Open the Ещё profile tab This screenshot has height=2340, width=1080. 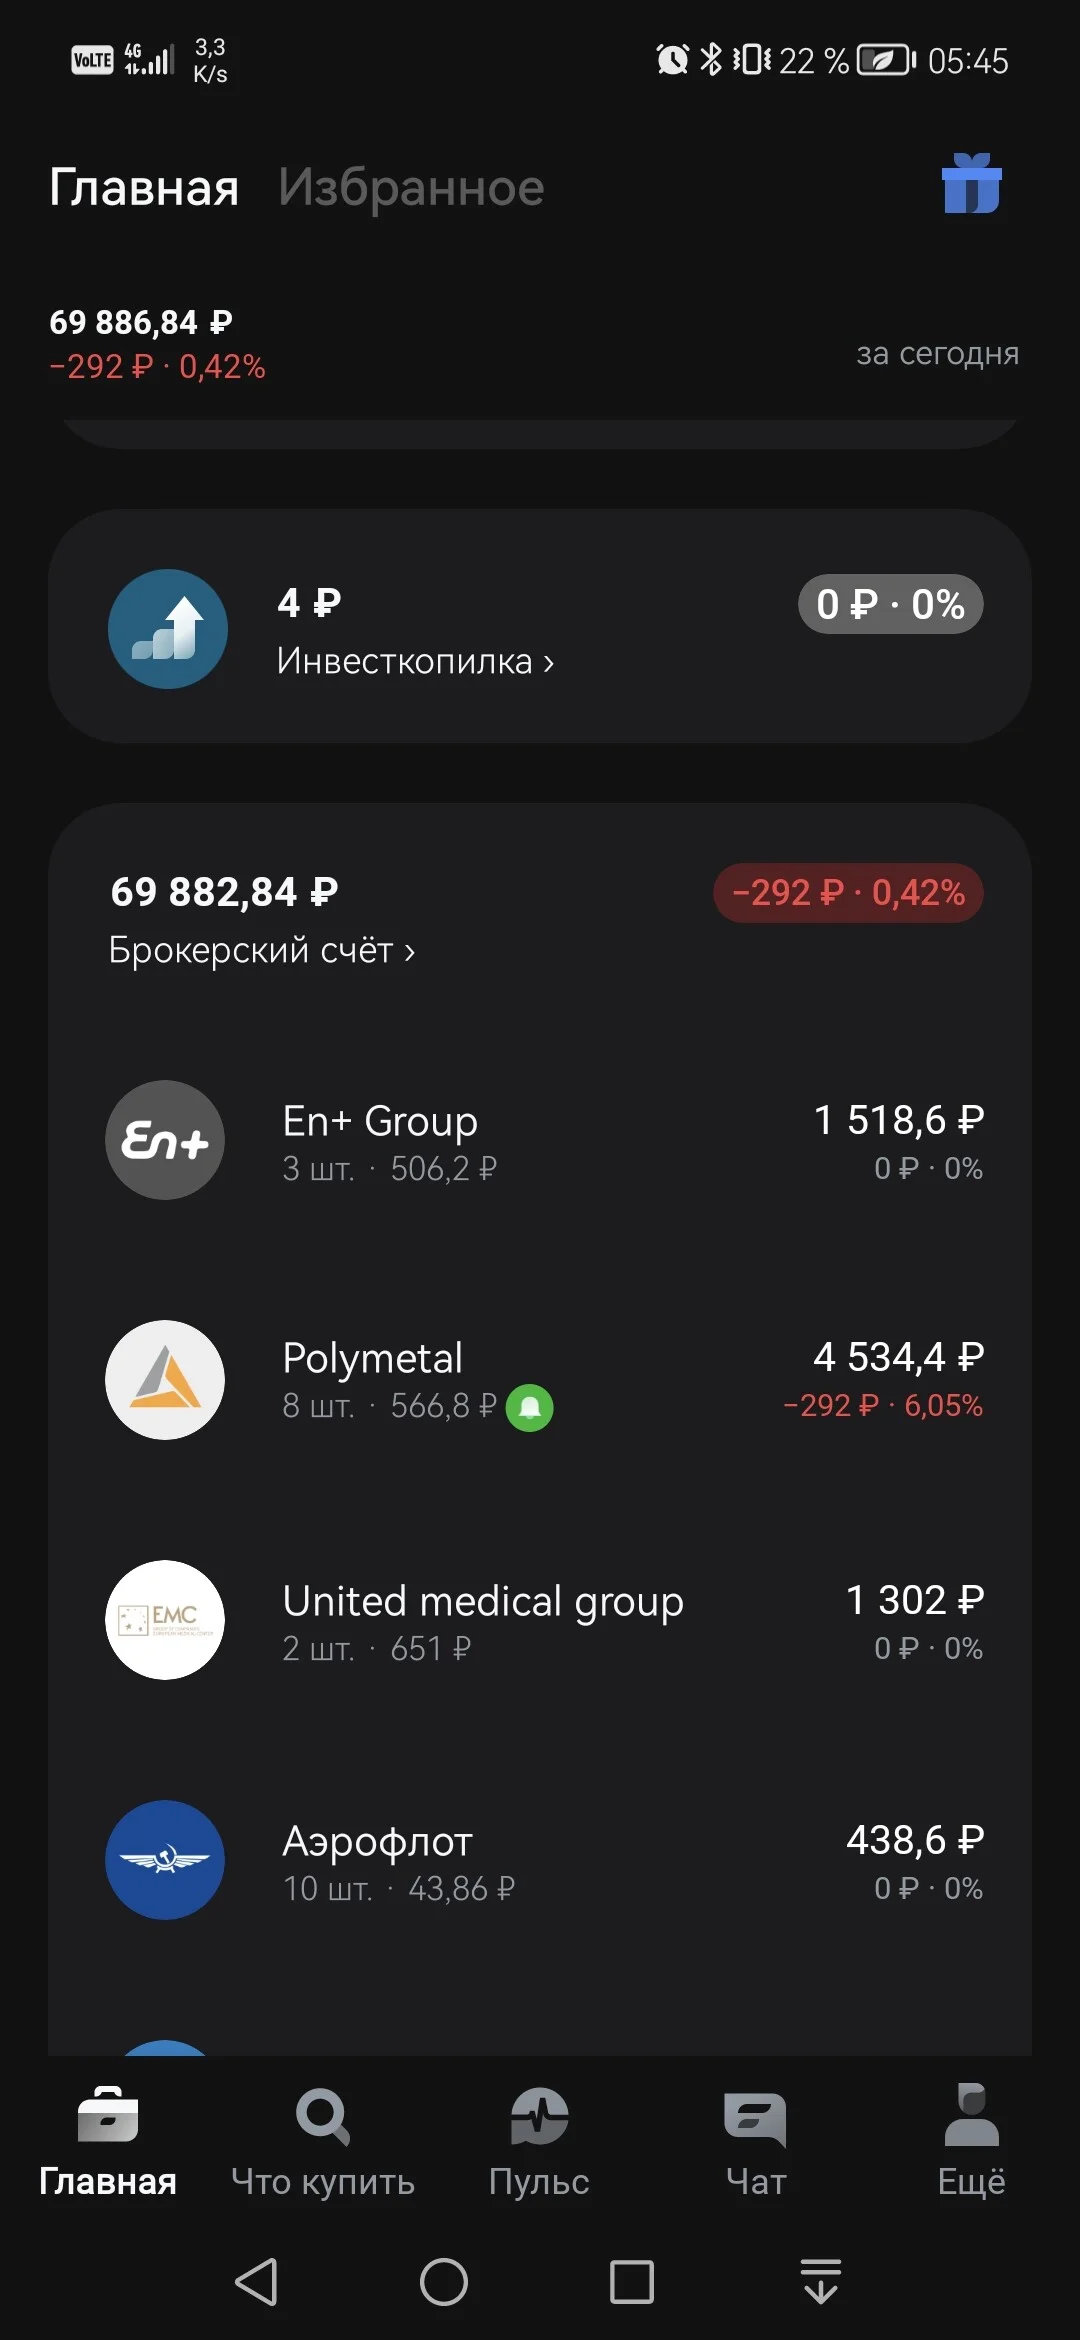pos(971,2142)
